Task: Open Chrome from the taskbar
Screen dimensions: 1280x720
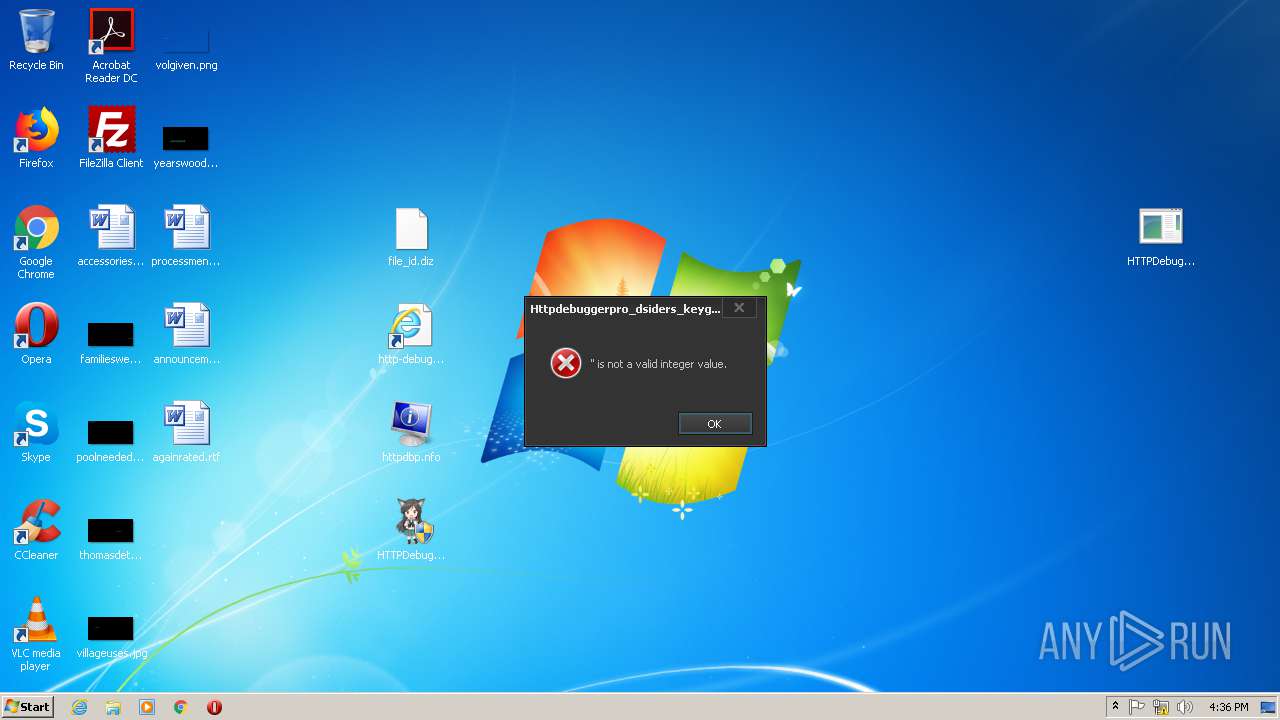Action: pos(181,707)
